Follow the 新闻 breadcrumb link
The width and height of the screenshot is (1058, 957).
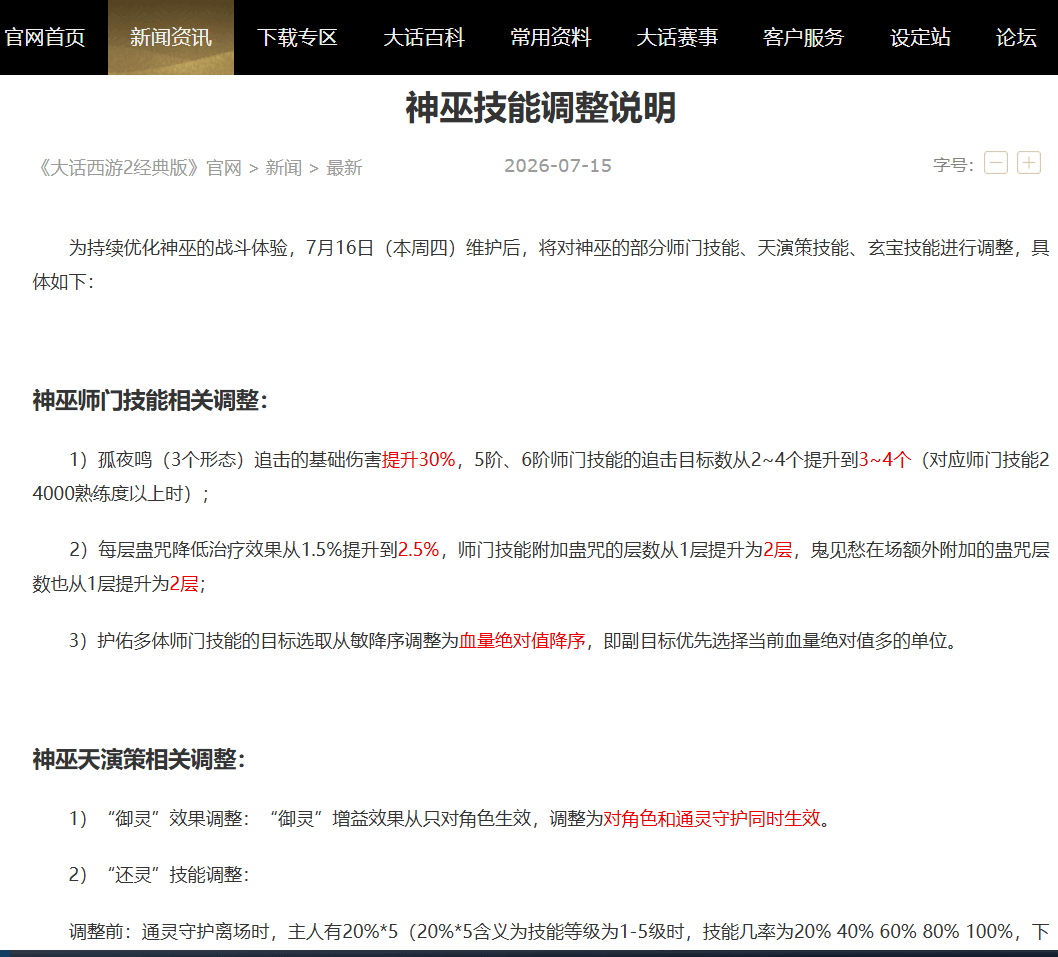(x=283, y=167)
